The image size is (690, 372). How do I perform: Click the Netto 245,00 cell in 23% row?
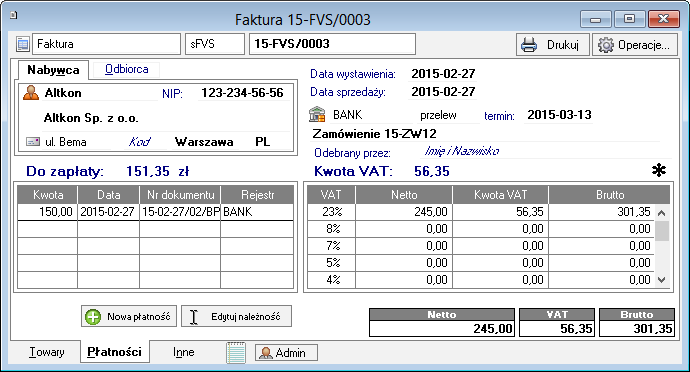click(x=404, y=212)
